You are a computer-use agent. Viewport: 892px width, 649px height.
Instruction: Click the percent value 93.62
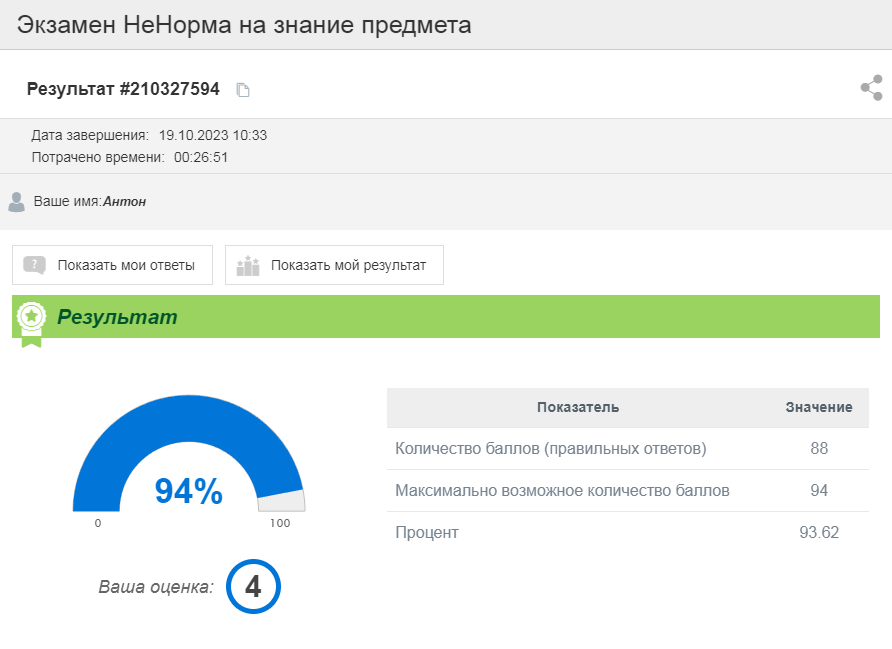point(818,532)
